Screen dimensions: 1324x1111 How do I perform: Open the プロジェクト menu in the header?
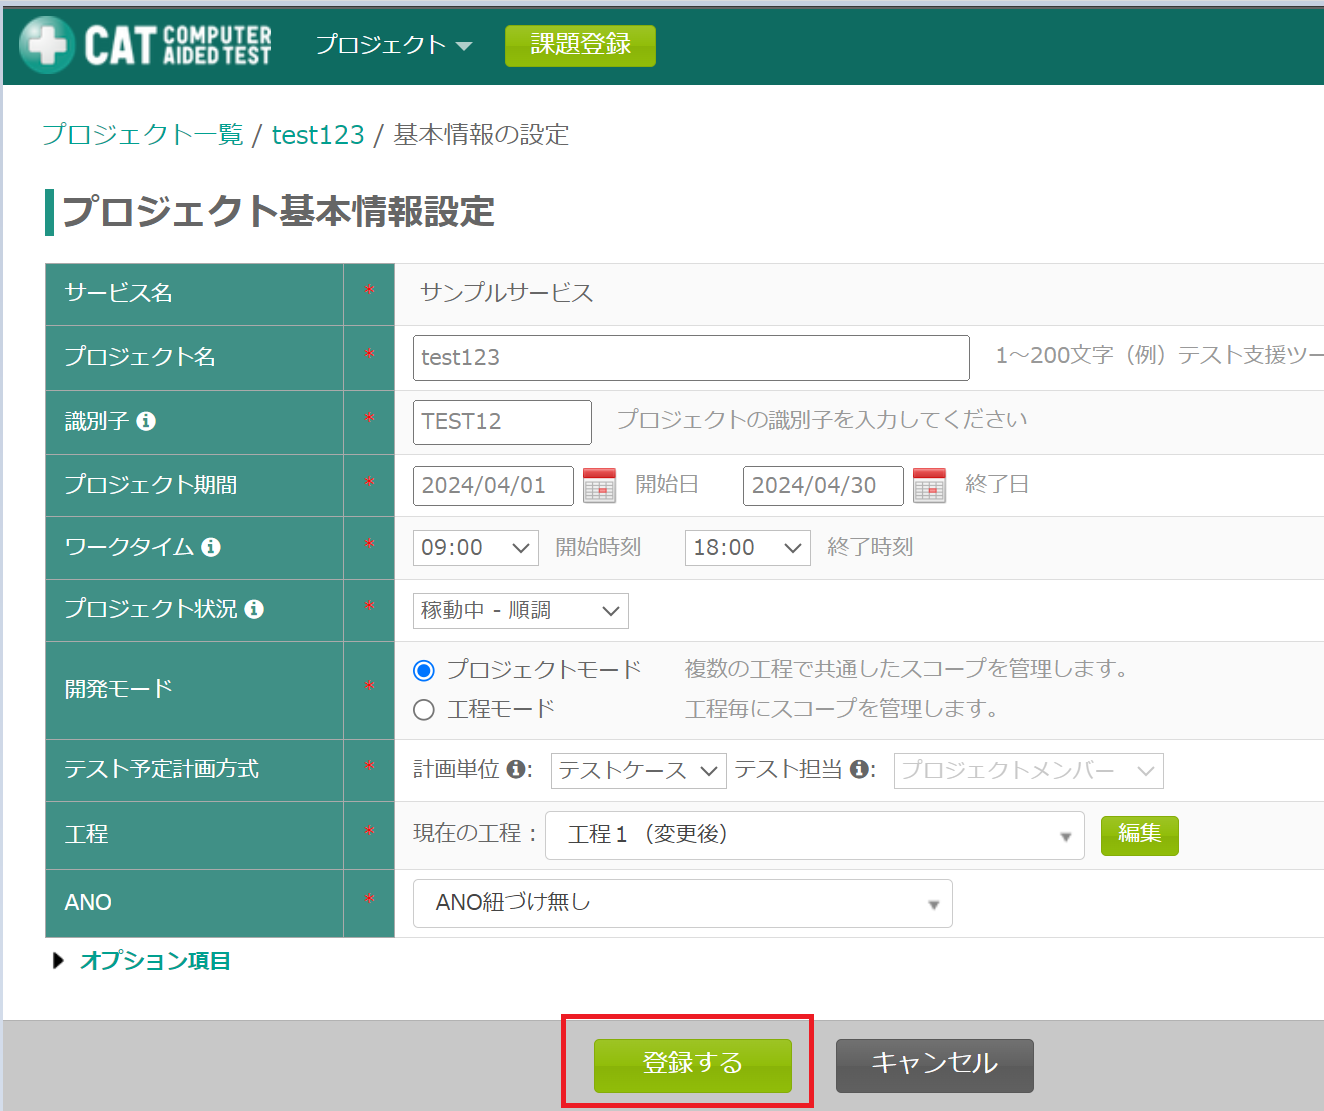(393, 45)
